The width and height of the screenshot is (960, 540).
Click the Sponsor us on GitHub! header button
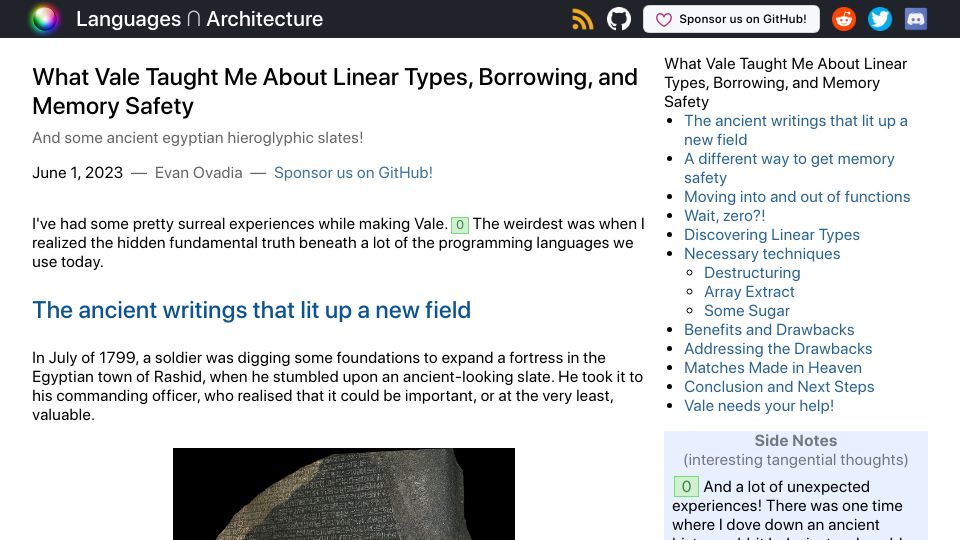pos(731,19)
